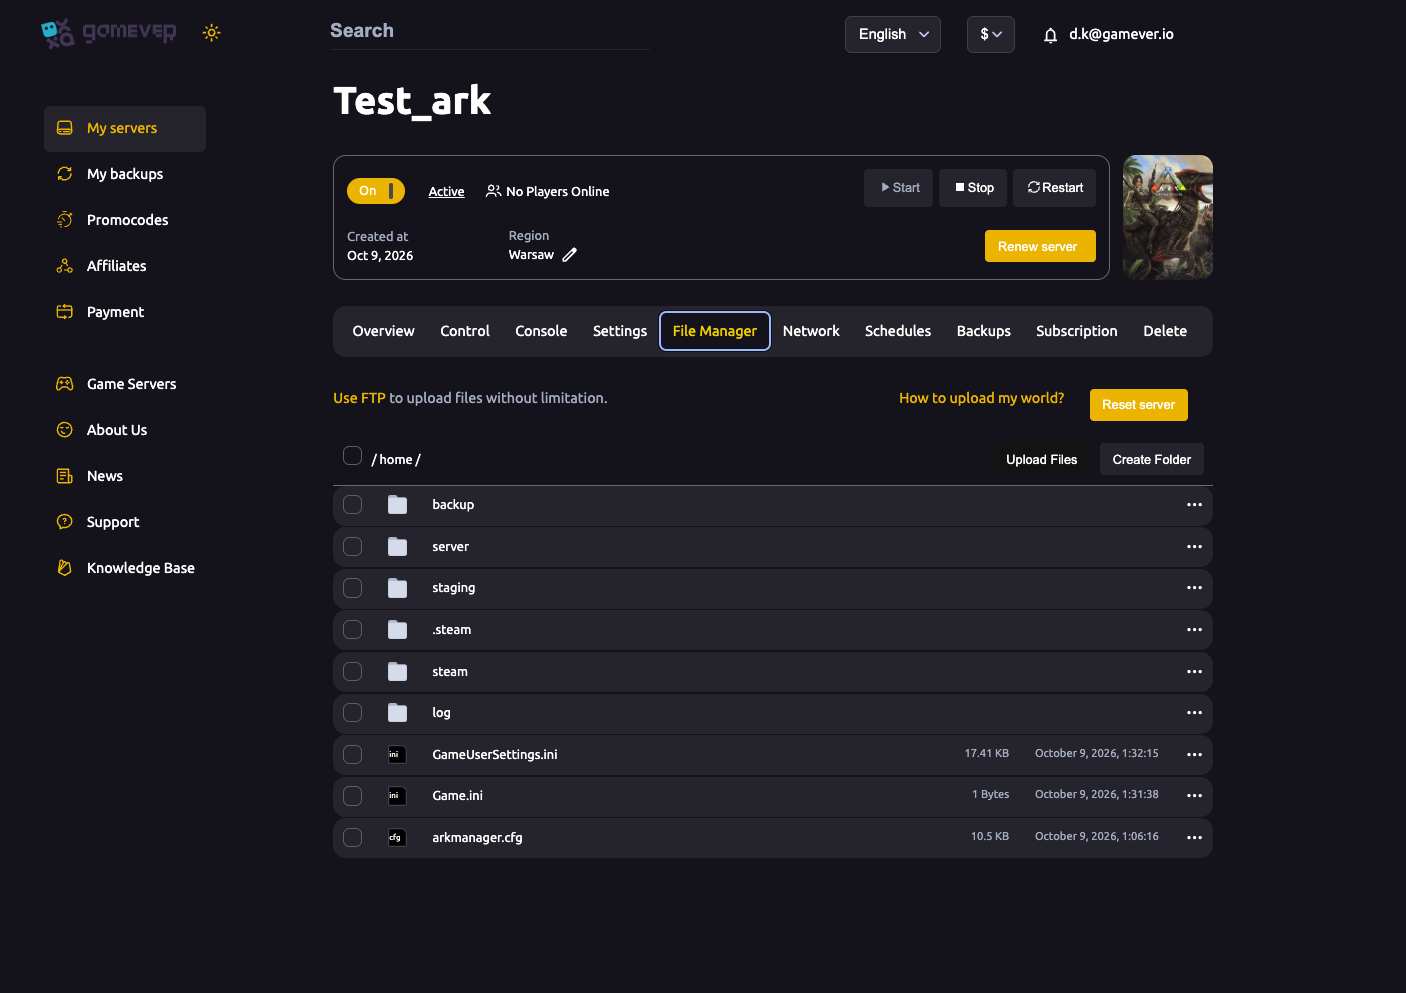This screenshot has height=993, width=1406.
Task: Open more options for staging folder
Action: pyautogui.click(x=1194, y=588)
